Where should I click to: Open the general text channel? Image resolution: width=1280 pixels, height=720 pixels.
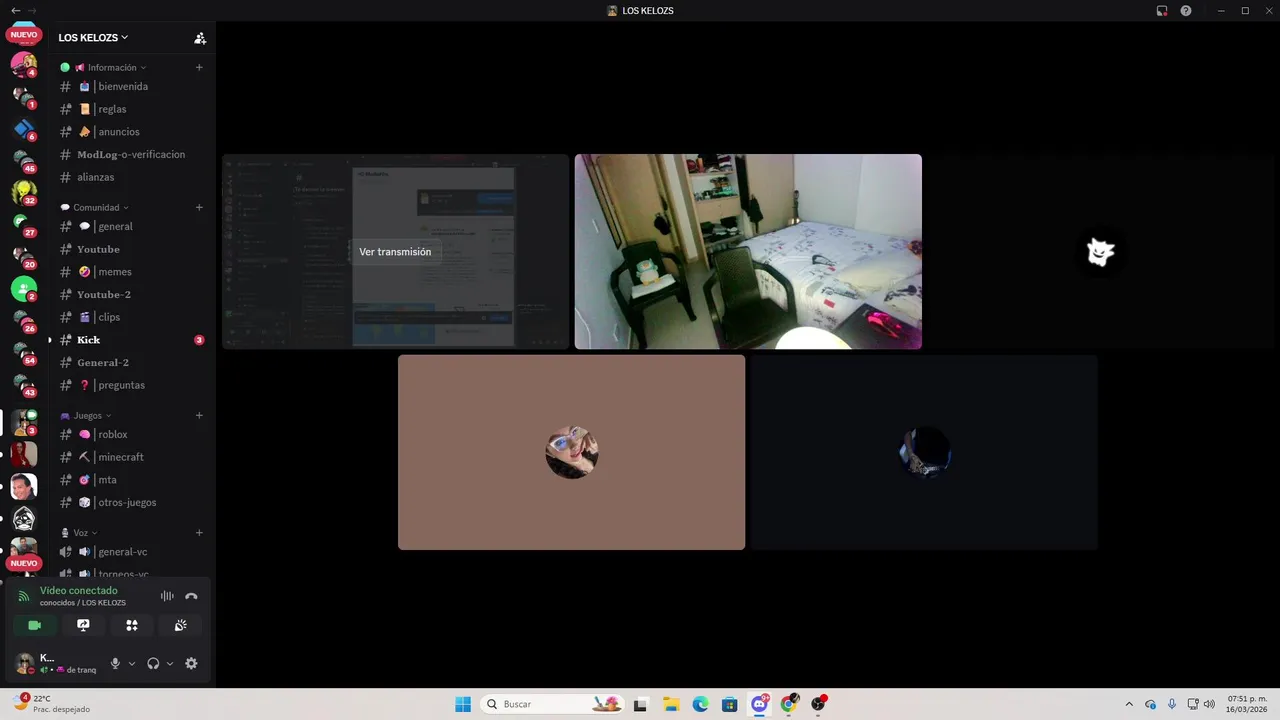click(x=132, y=226)
